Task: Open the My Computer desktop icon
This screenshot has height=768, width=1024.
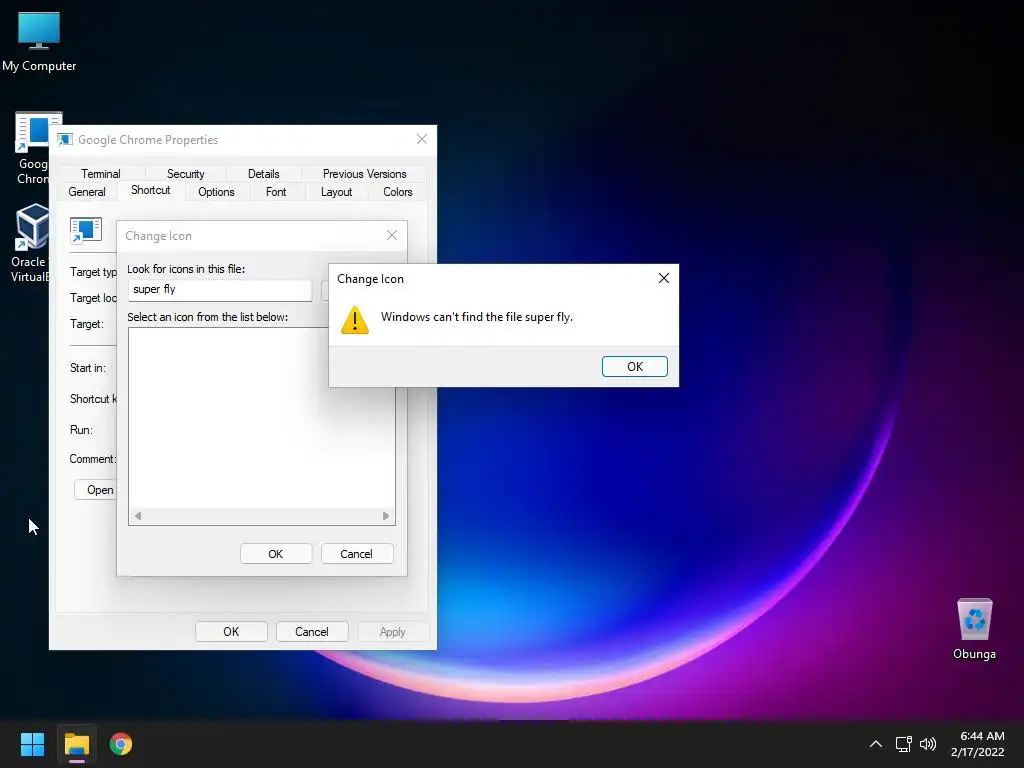Action: (39, 41)
